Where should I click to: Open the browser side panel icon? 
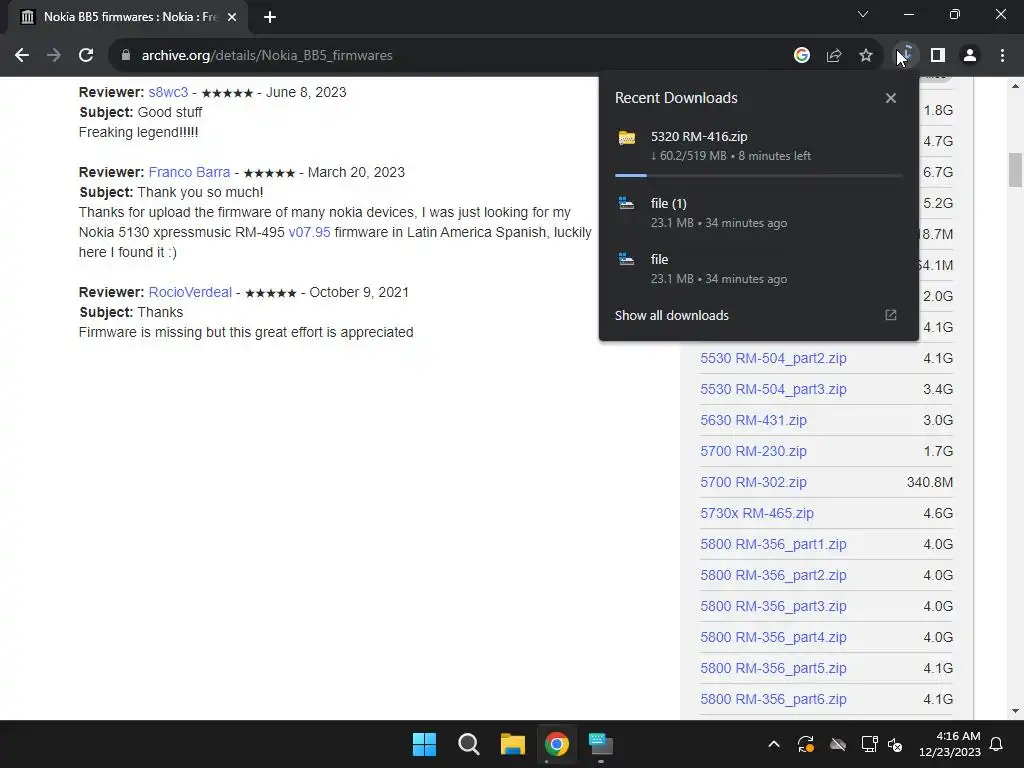pos(938,56)
